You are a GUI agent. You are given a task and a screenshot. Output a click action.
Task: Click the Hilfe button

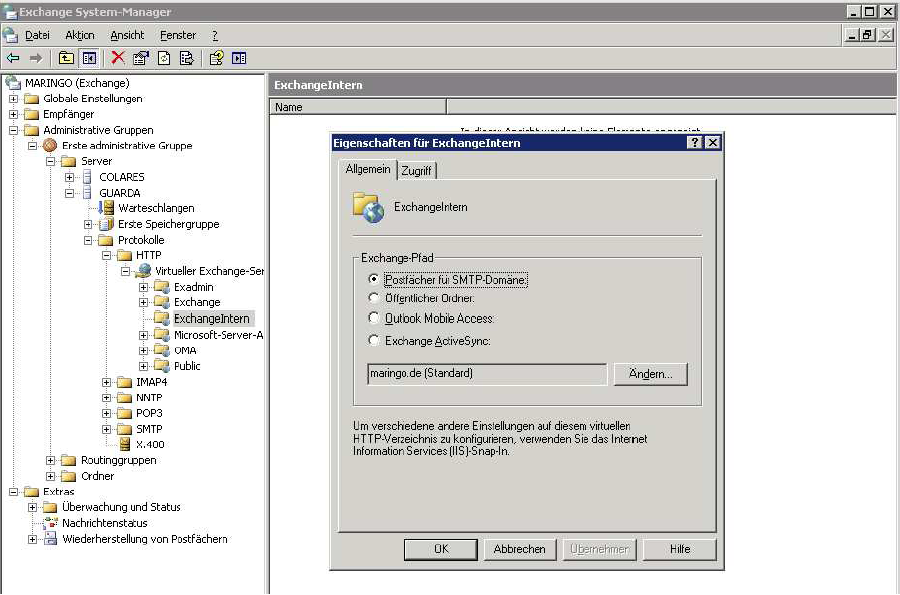680,549
